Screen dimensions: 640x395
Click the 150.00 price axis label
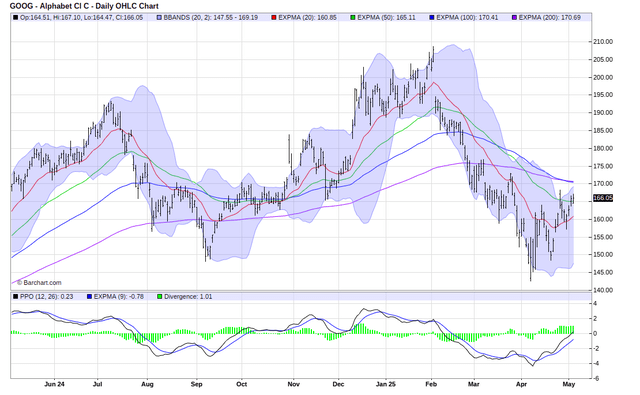pyautogui.click(x=603, y=255)
